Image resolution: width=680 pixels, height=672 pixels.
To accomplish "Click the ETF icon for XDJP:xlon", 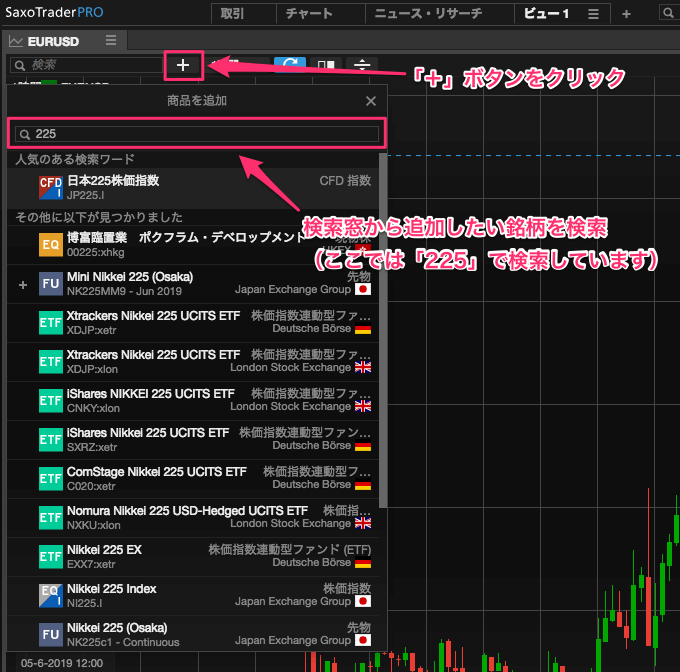I will point(51,362).
